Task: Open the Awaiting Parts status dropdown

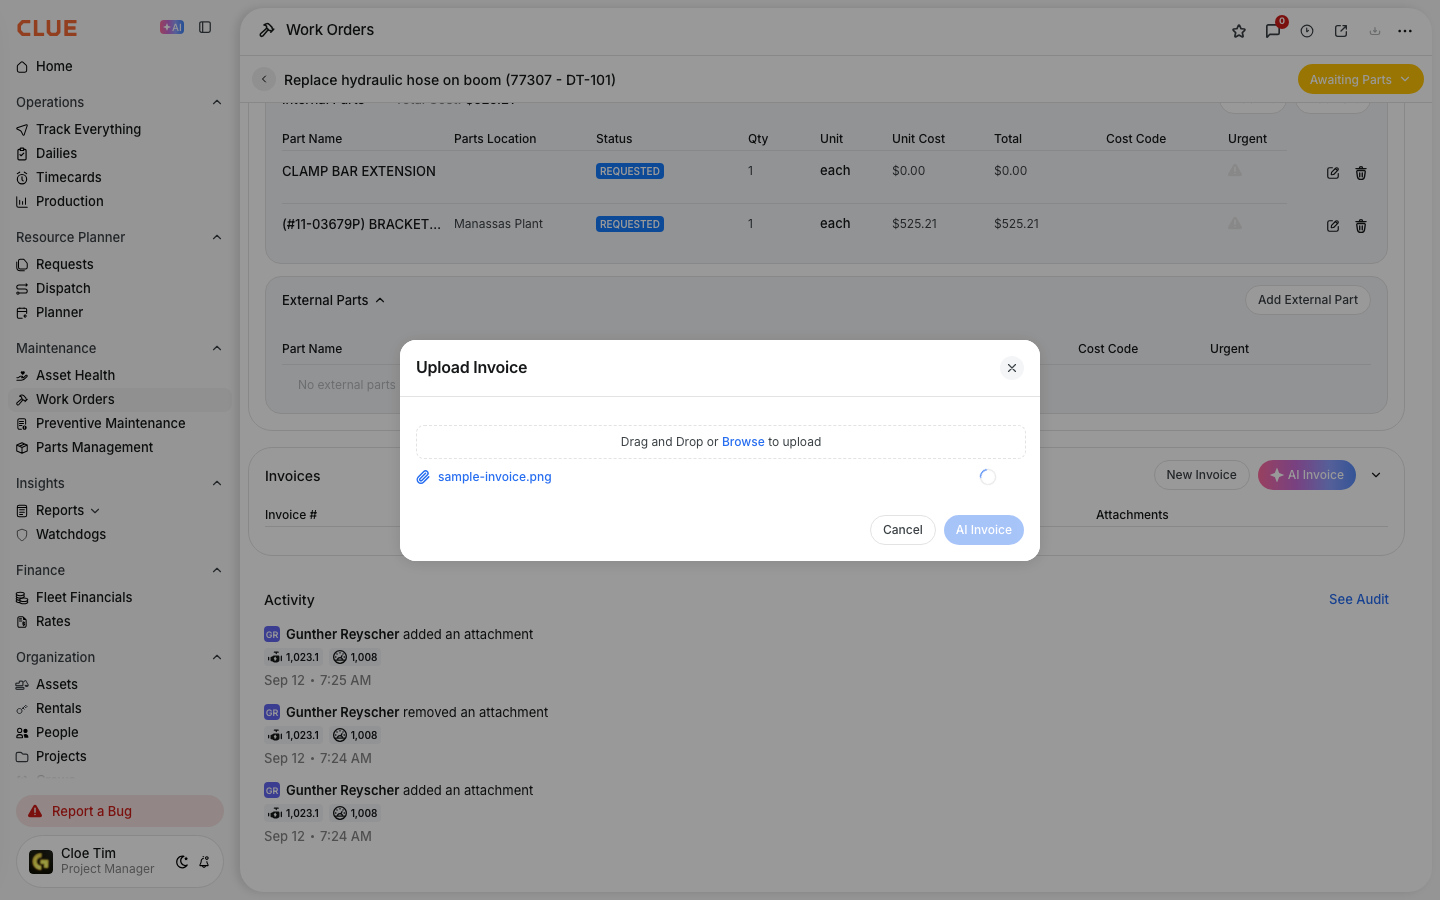Action: coord(1360,79)
